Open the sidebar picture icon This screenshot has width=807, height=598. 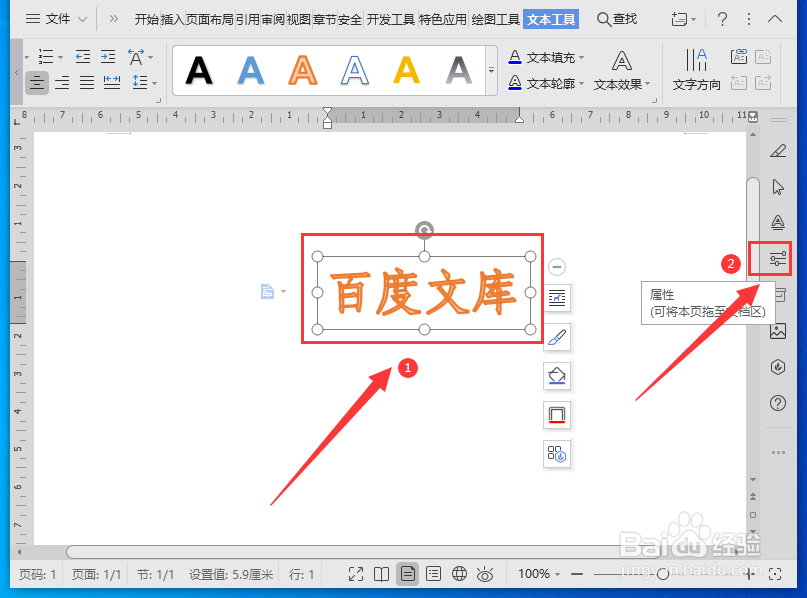point(778,331)
